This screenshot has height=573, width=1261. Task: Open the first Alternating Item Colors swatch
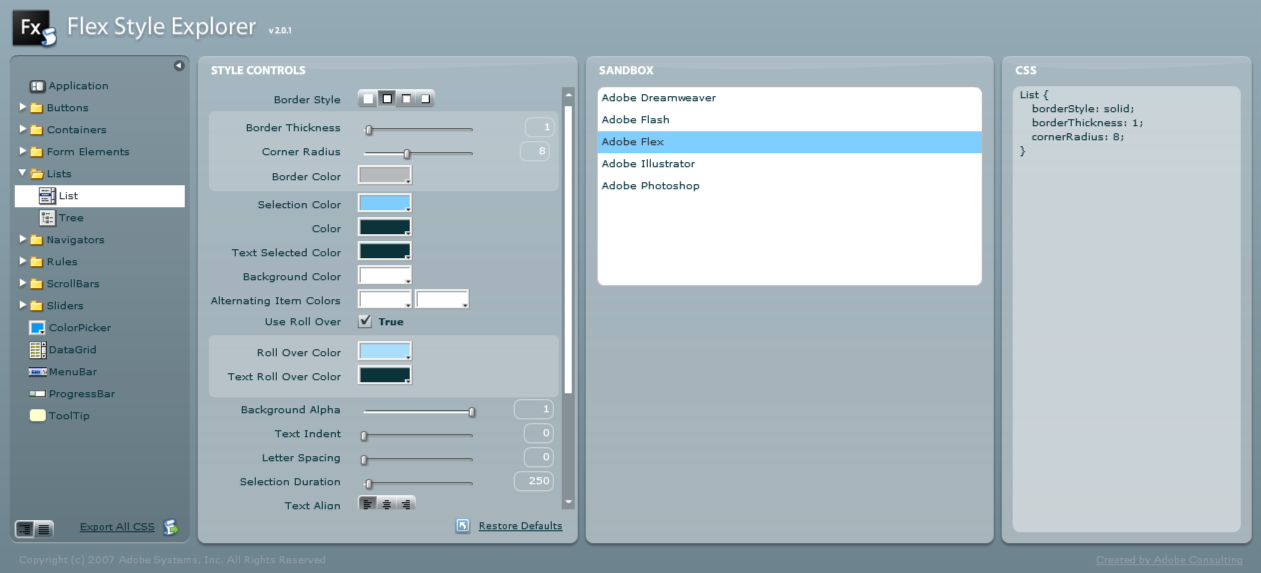385,300
